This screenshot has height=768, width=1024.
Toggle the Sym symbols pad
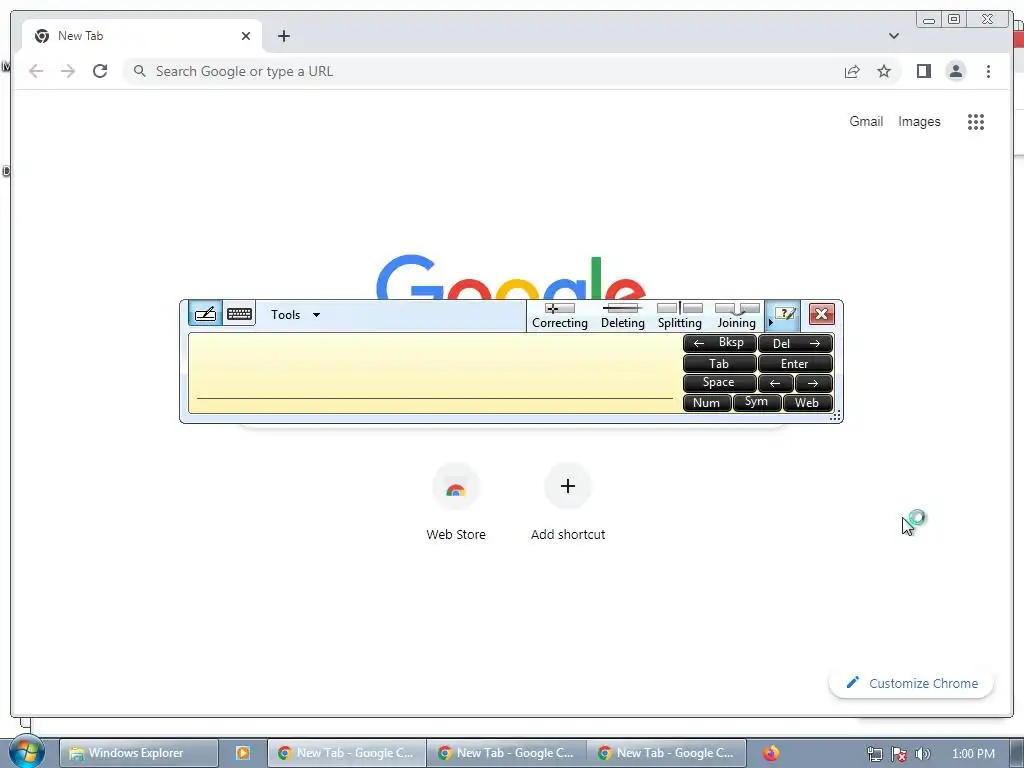(x=757, y=402)
